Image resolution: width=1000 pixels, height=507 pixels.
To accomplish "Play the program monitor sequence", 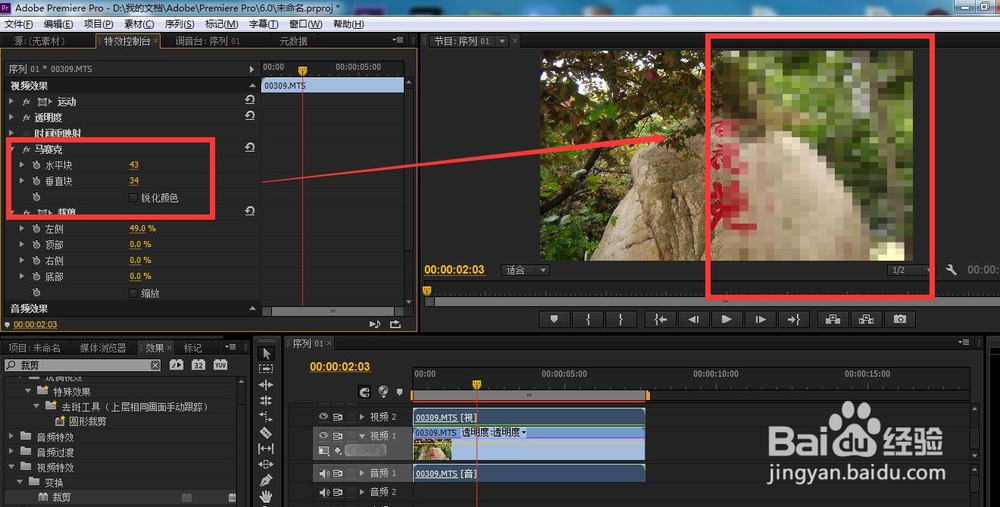I will 726,320.
